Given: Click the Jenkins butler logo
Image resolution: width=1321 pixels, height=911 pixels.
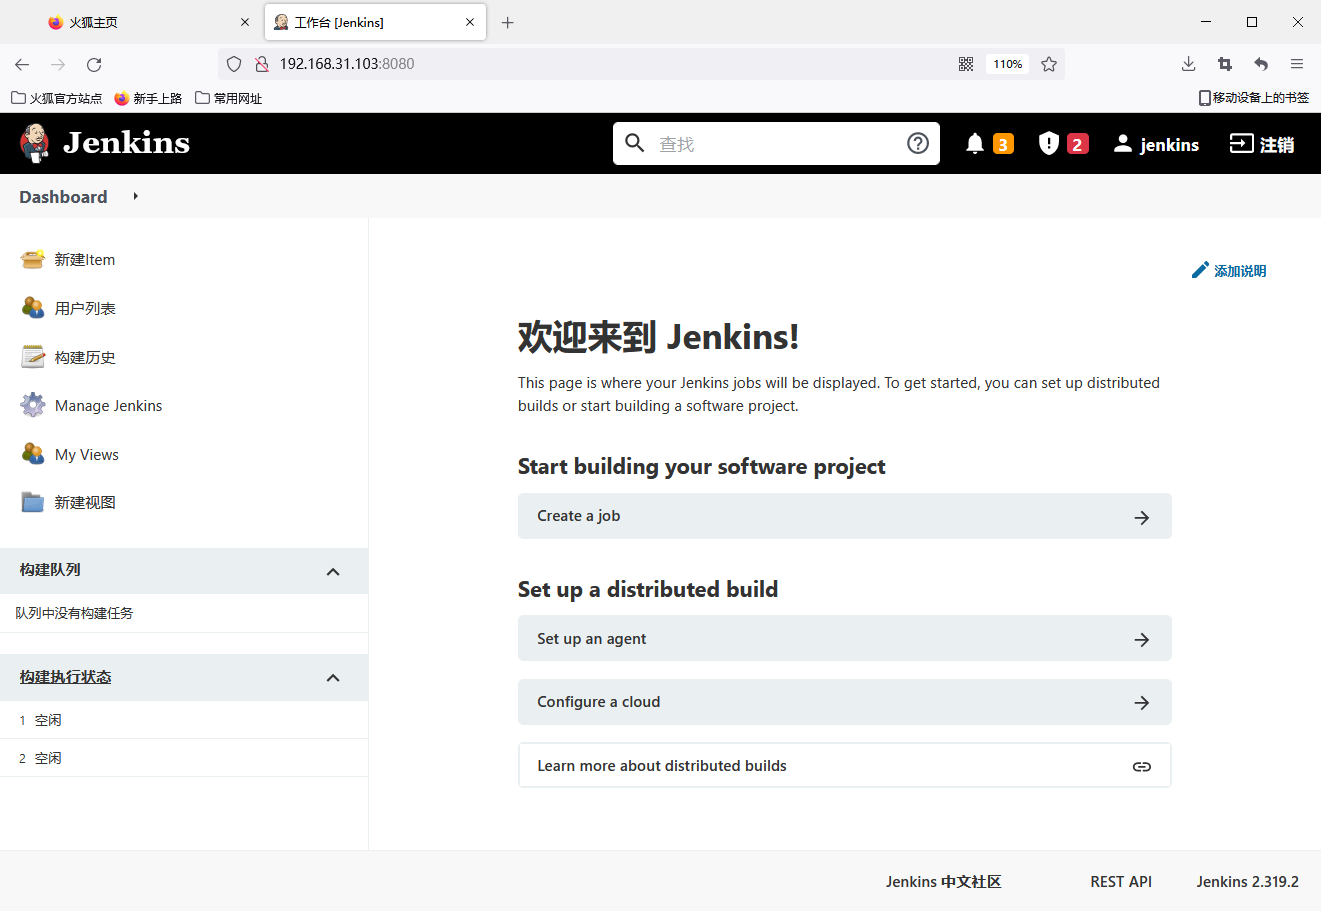Looking at the screenshot, I should click(35, 143).
